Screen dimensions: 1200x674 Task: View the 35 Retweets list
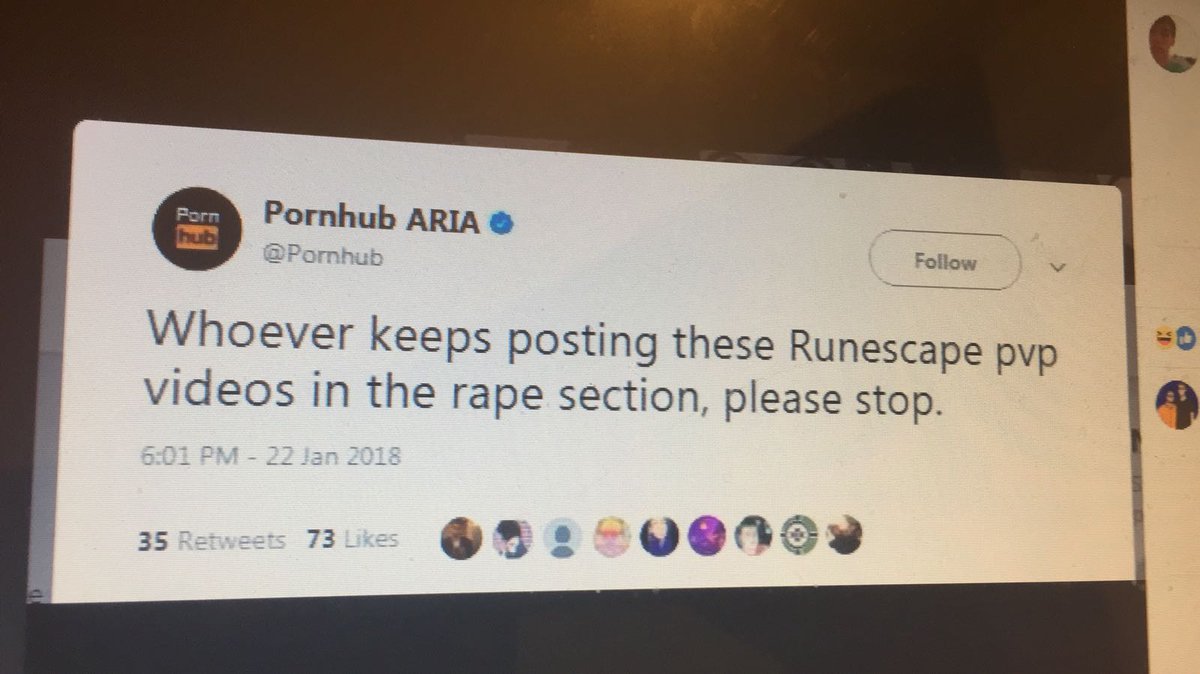(x=211, y=541)
